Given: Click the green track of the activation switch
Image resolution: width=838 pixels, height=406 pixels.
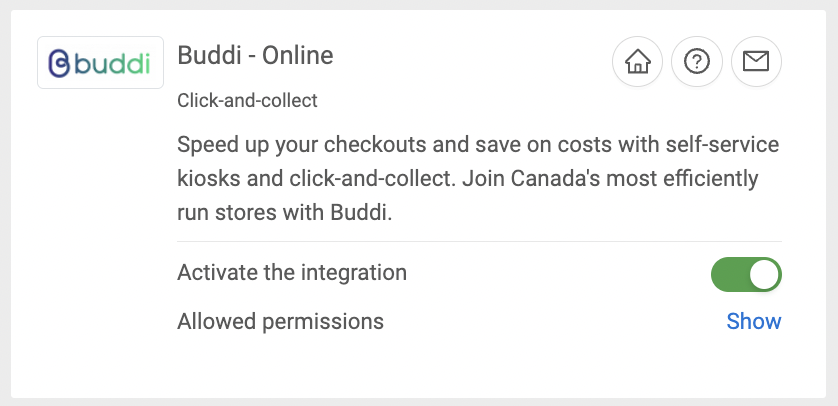Looking at the screenshot, I should tap(729, 275).
